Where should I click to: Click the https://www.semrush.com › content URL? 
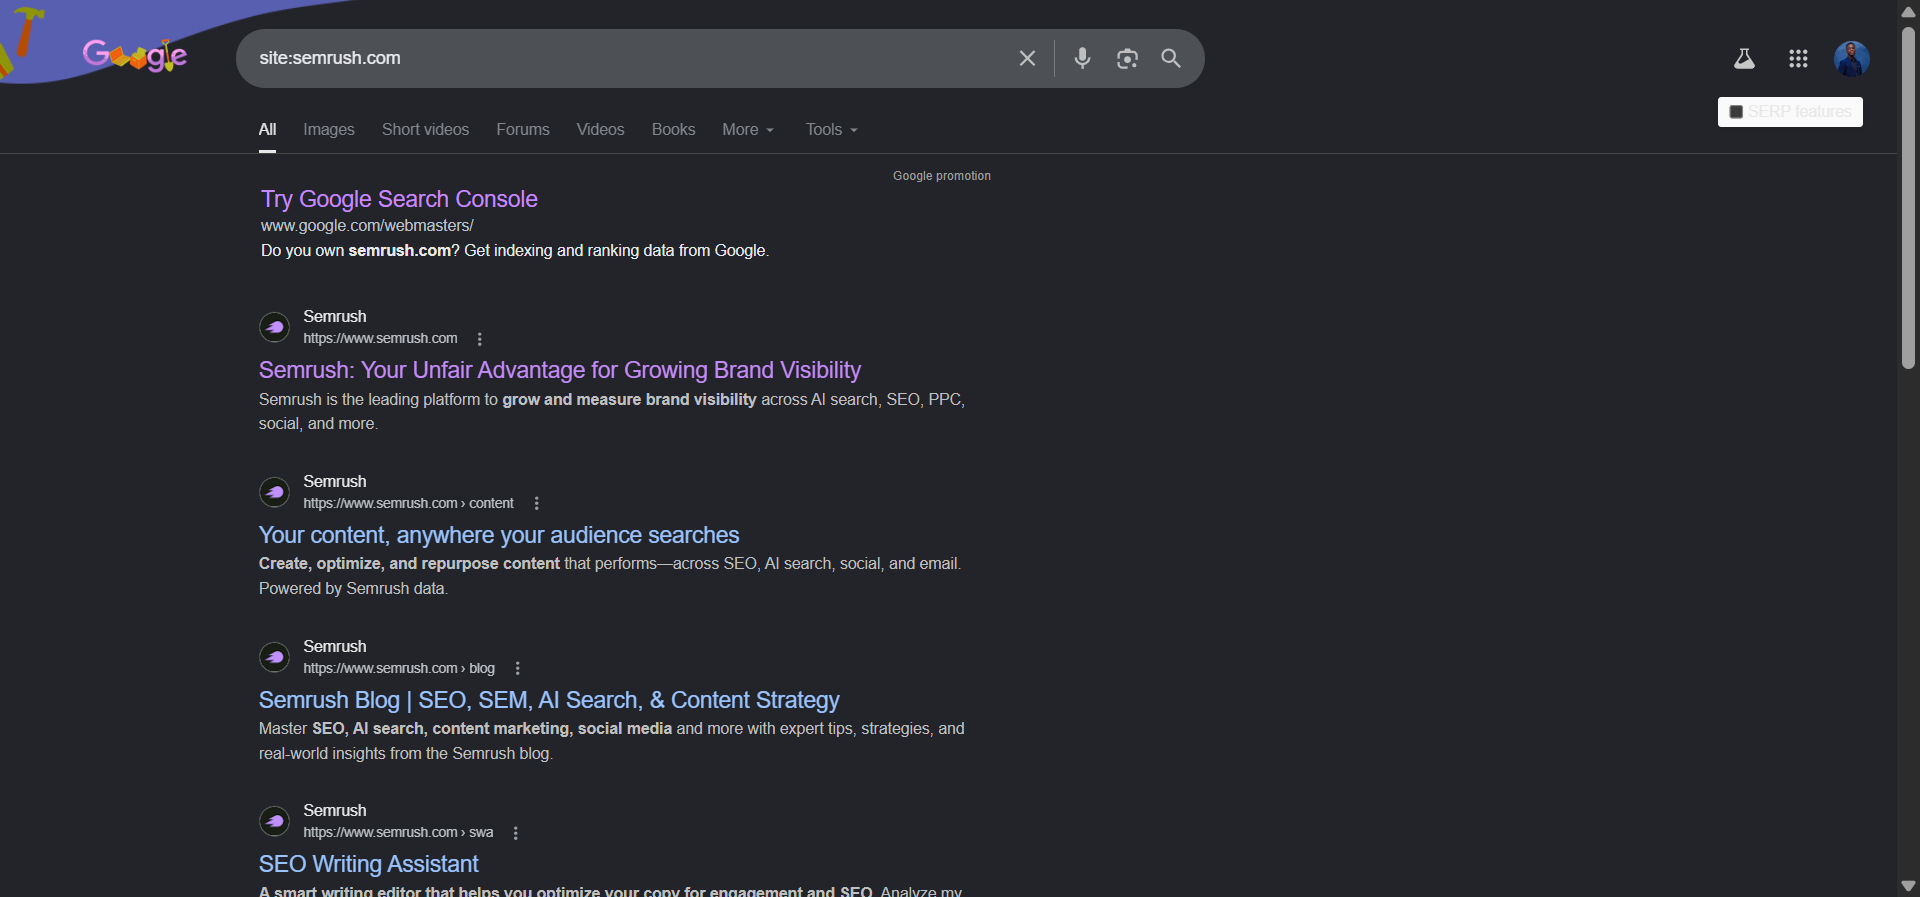[x=408, y=503]
